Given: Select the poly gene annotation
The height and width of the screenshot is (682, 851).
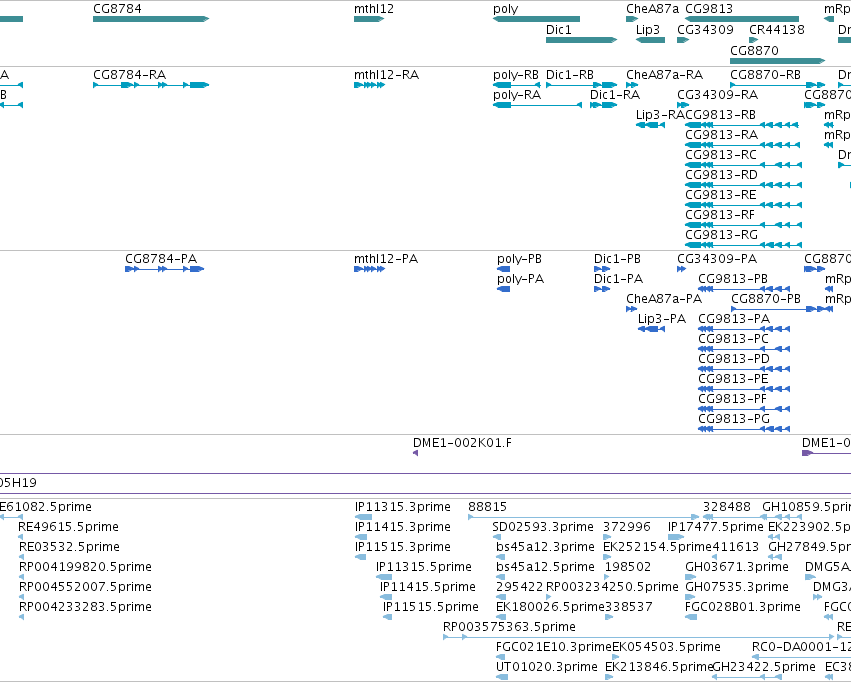Looking at the screenshot, I should coord(536,19).
